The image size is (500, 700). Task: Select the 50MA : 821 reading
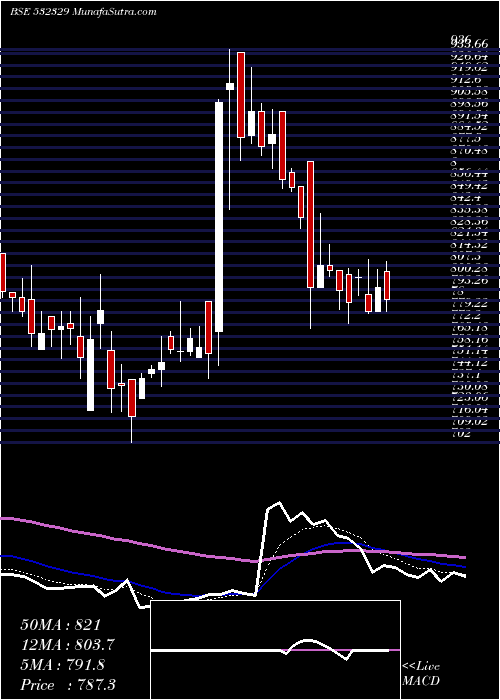coord(62,625)
